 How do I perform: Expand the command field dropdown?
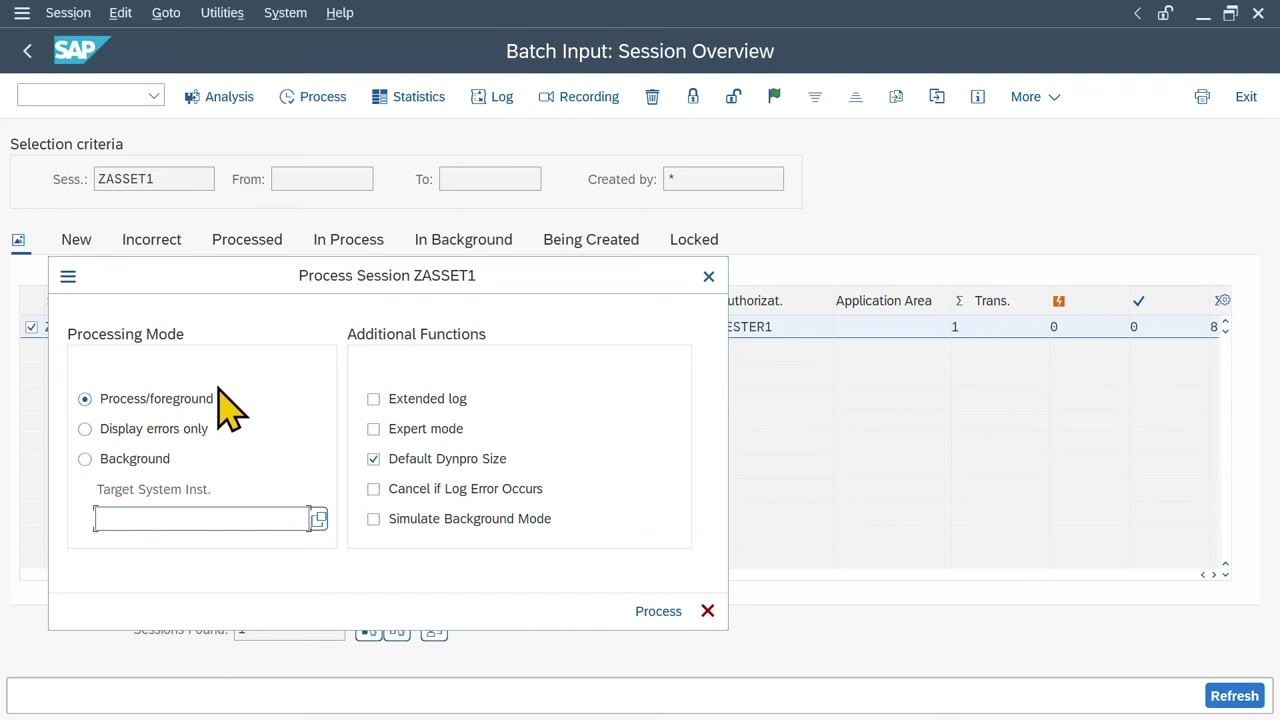(154, 96)
